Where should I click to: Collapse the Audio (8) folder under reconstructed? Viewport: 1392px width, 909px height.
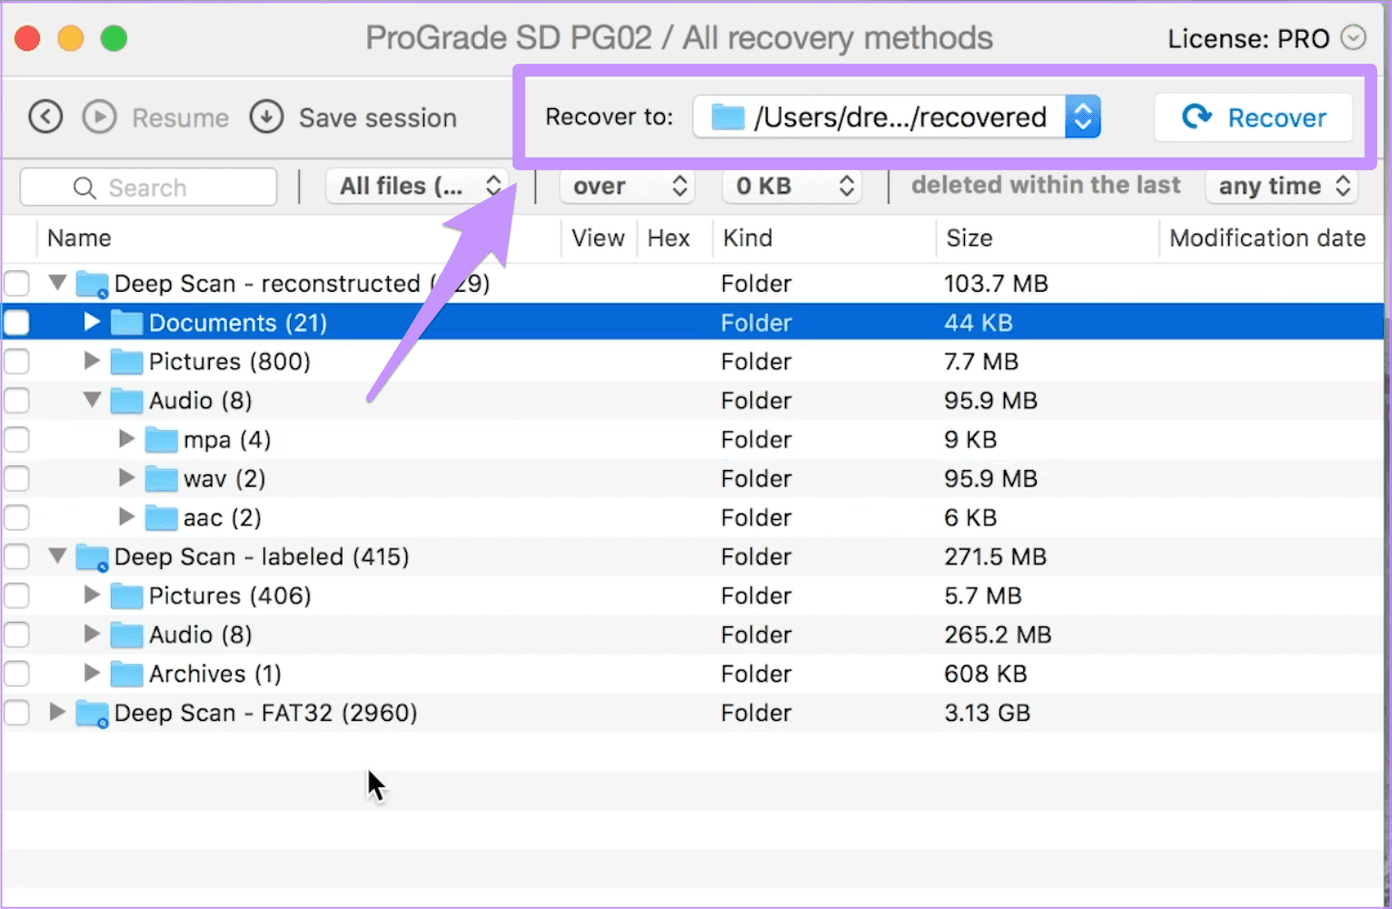click(x=92, y=400)
